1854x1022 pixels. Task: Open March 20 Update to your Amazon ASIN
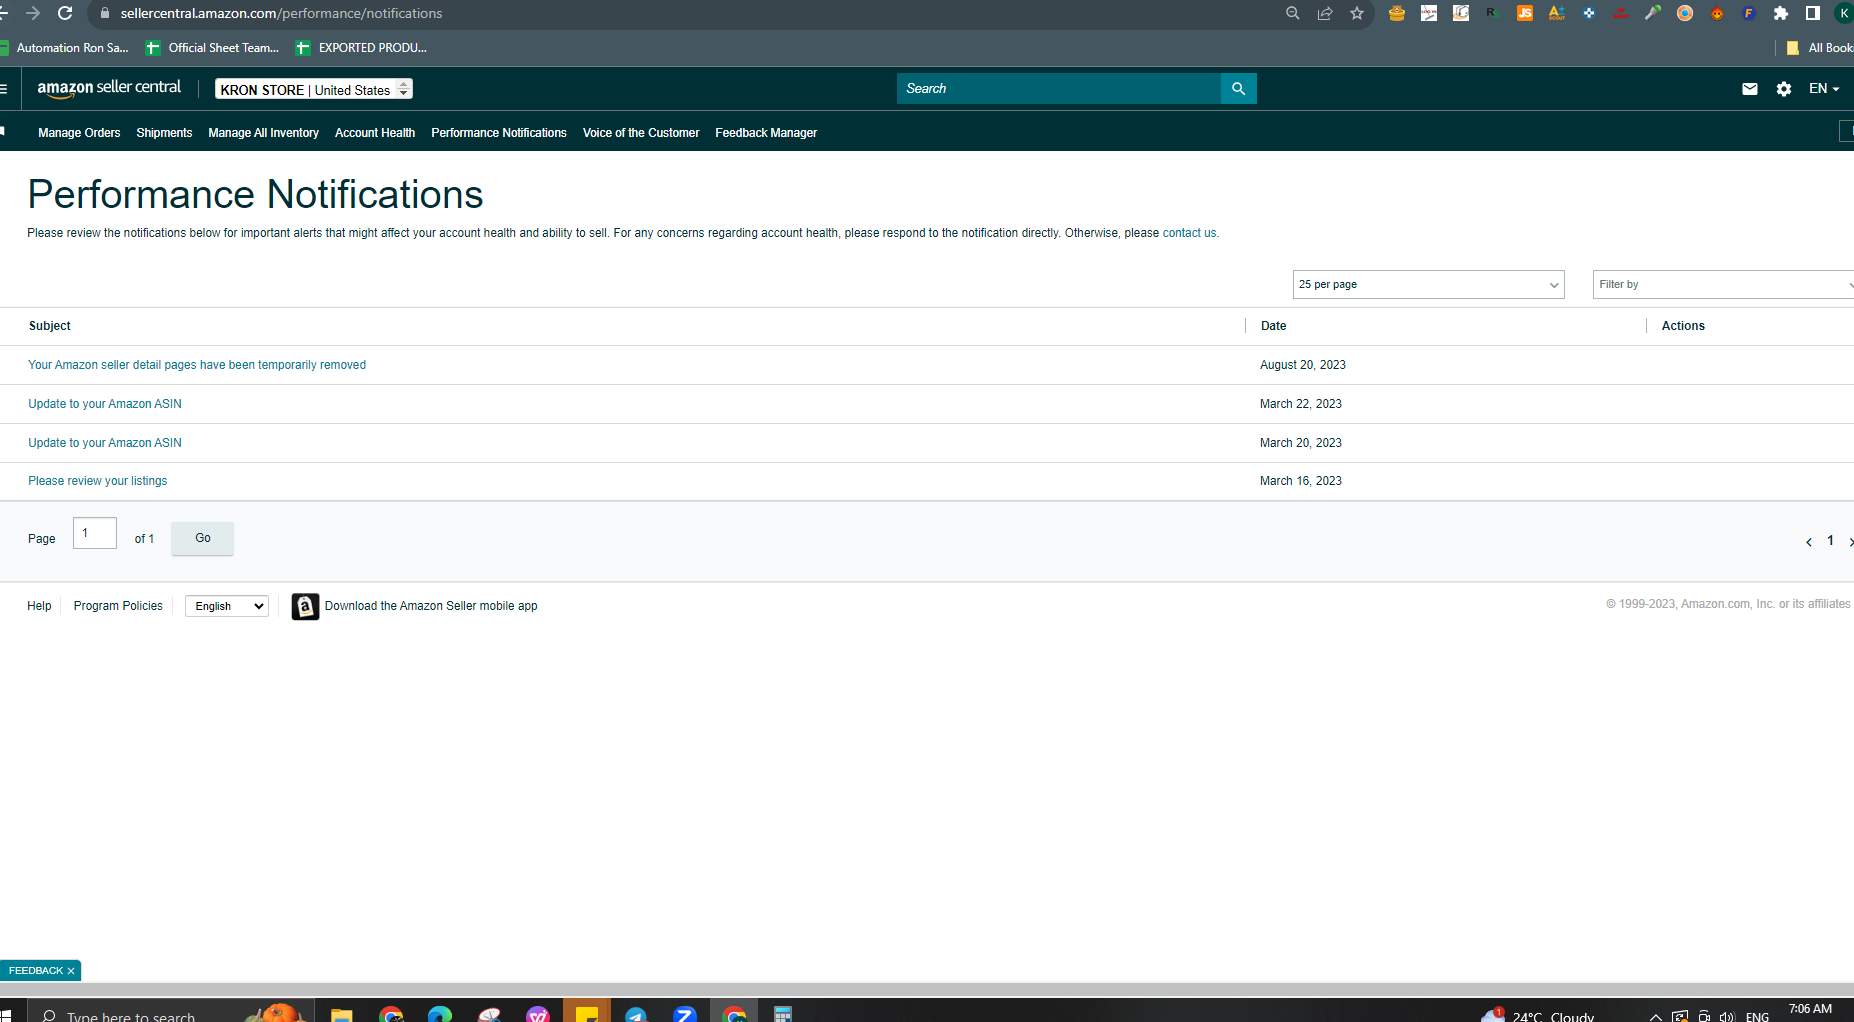pyautogui.click(x=105, y=443)
